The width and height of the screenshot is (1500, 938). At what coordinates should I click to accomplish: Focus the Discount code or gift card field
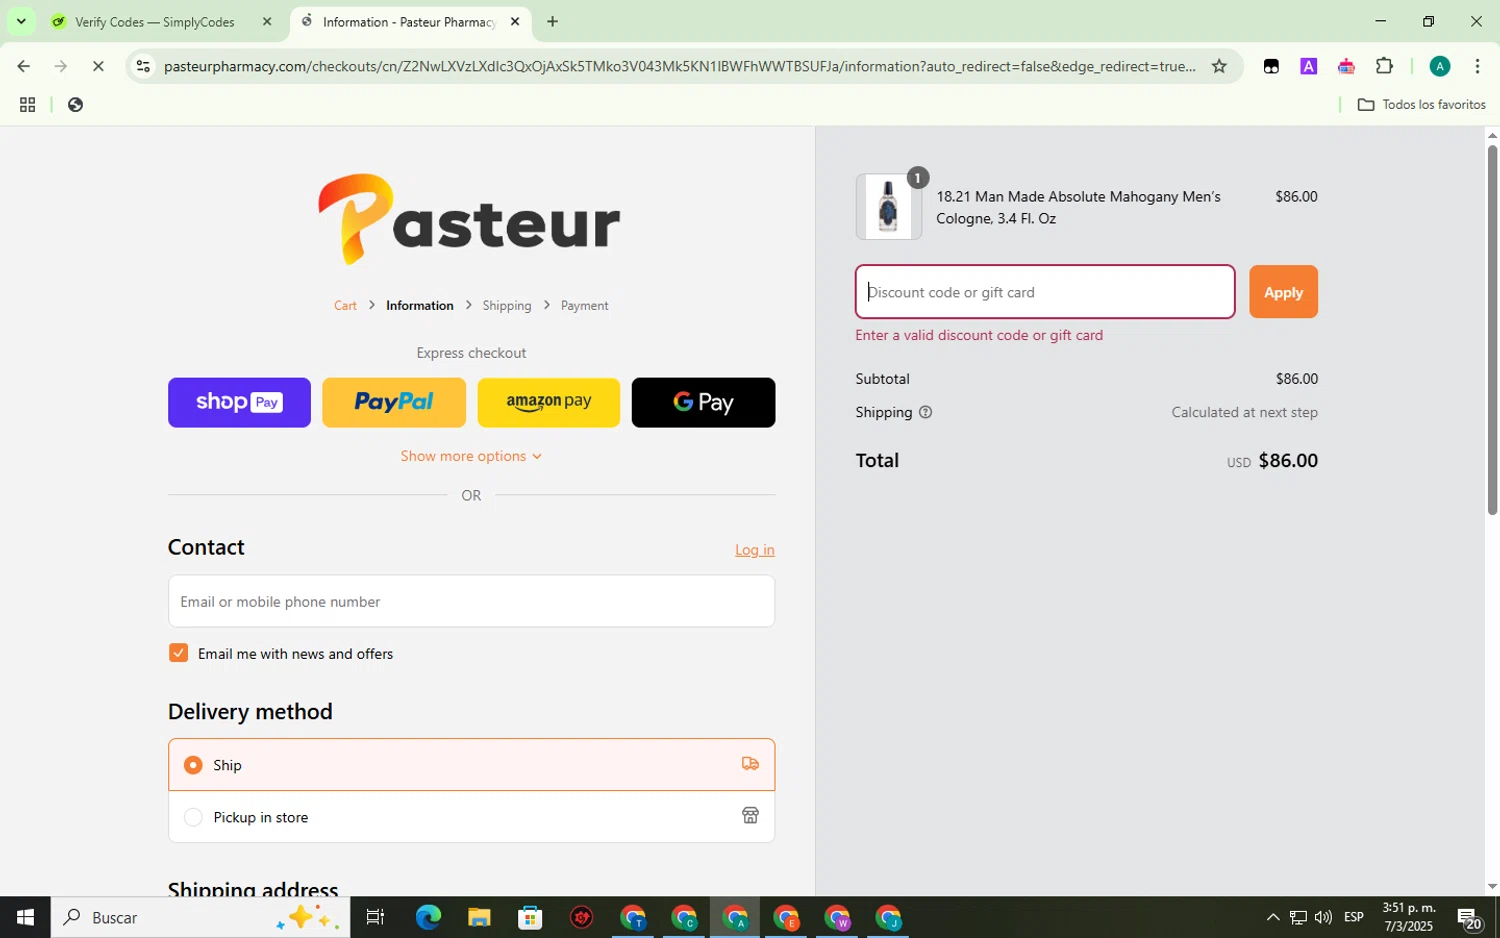coord(1045,292)
